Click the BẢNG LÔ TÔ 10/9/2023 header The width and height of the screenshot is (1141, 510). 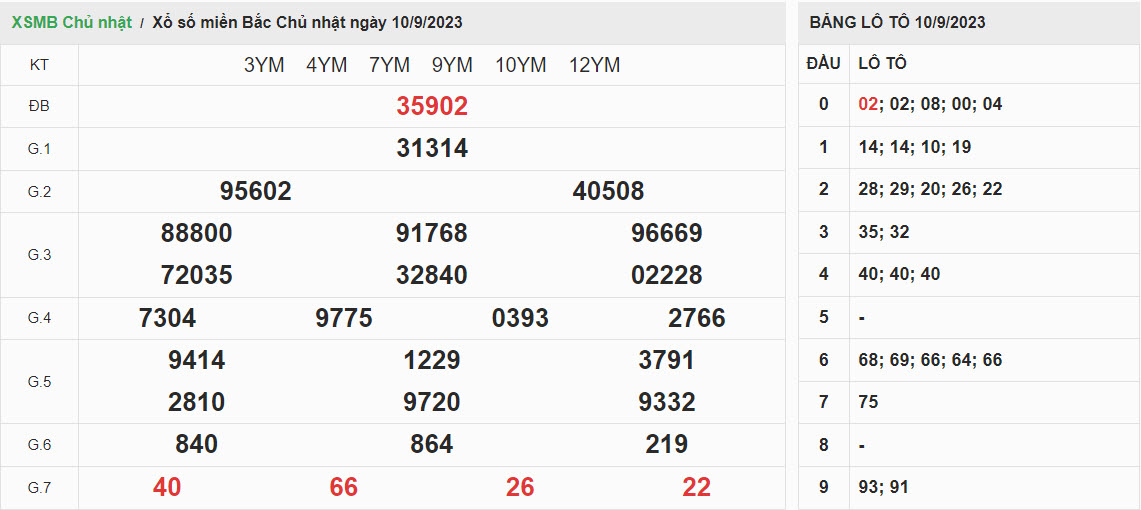tap(897, 22)
